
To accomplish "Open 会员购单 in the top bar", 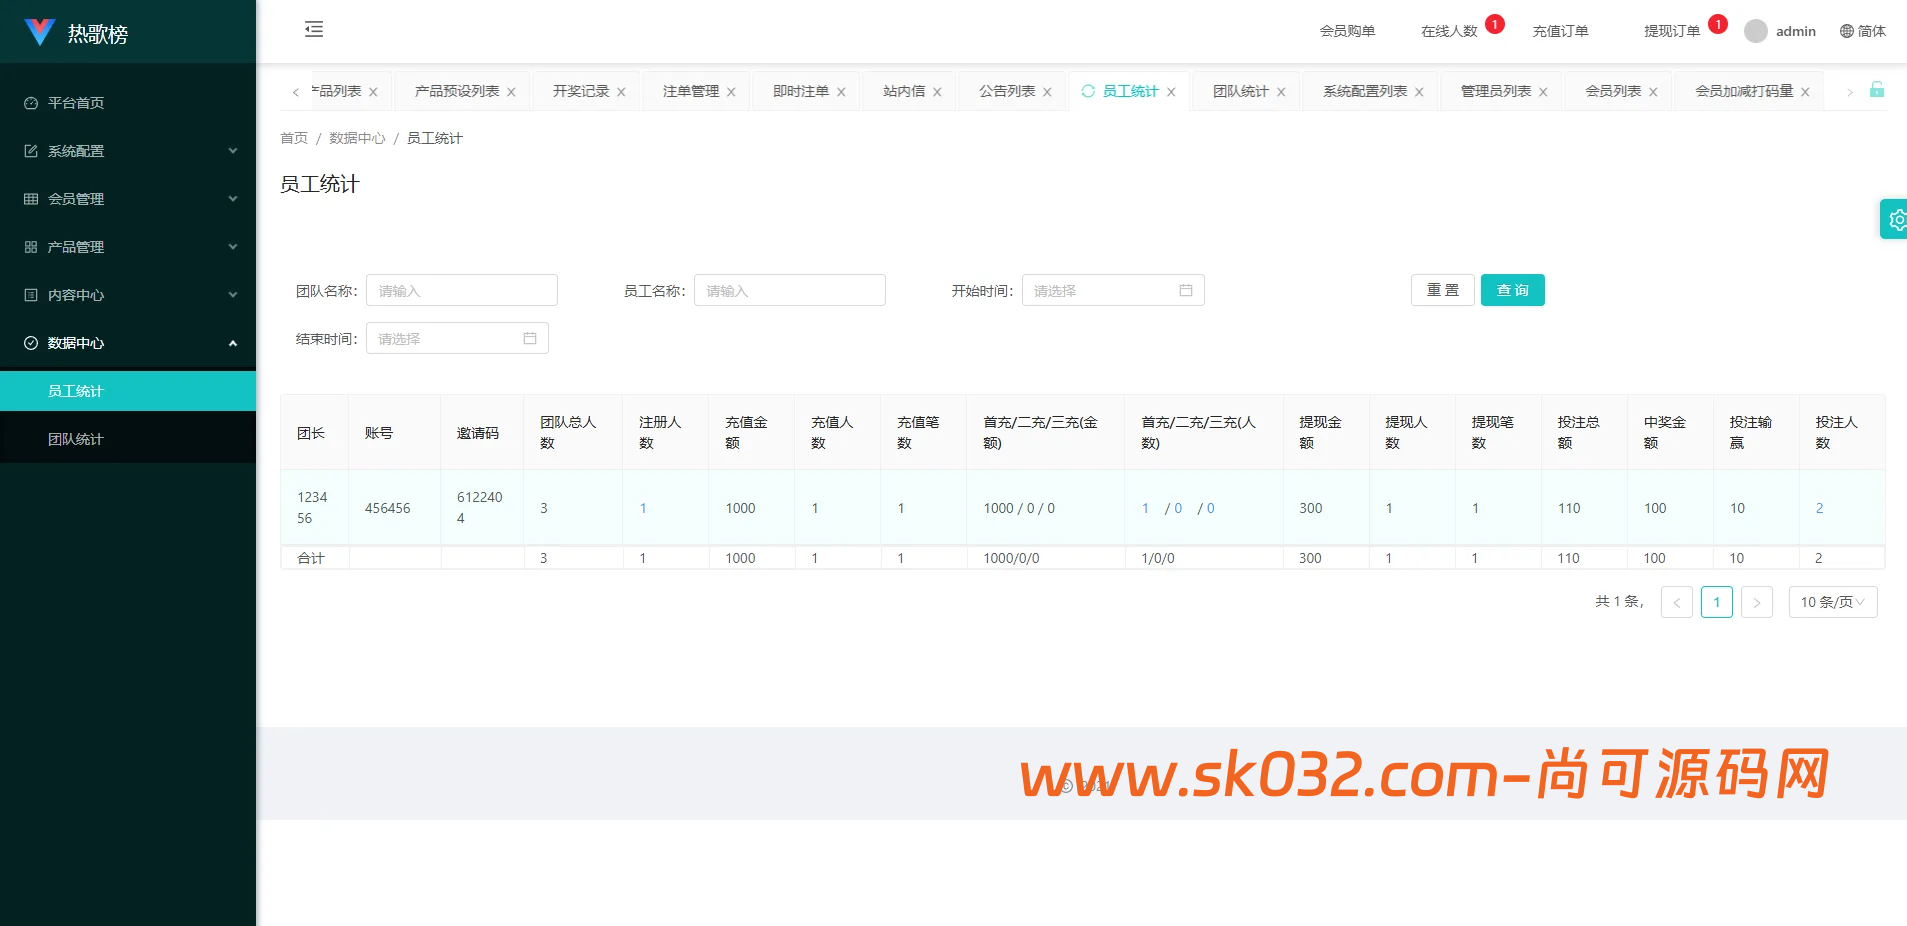I will (x=1347, y=31).
